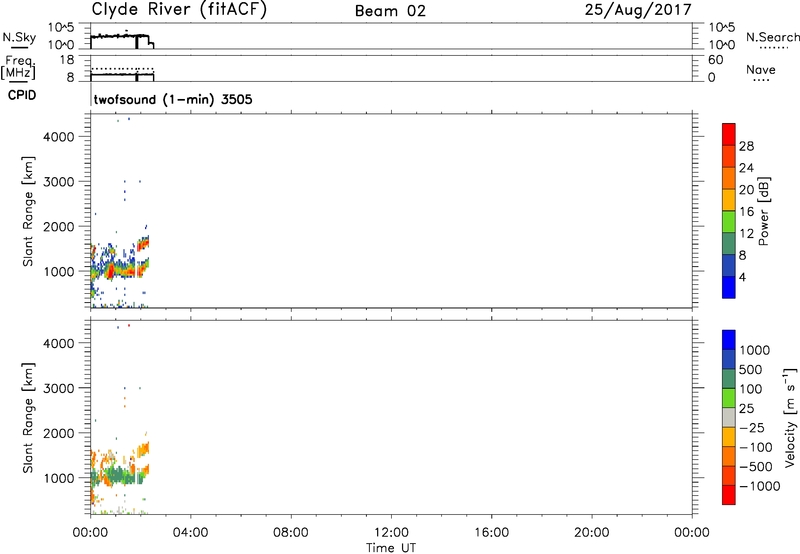Select the 'Beam 02' heading

point(390,11)
